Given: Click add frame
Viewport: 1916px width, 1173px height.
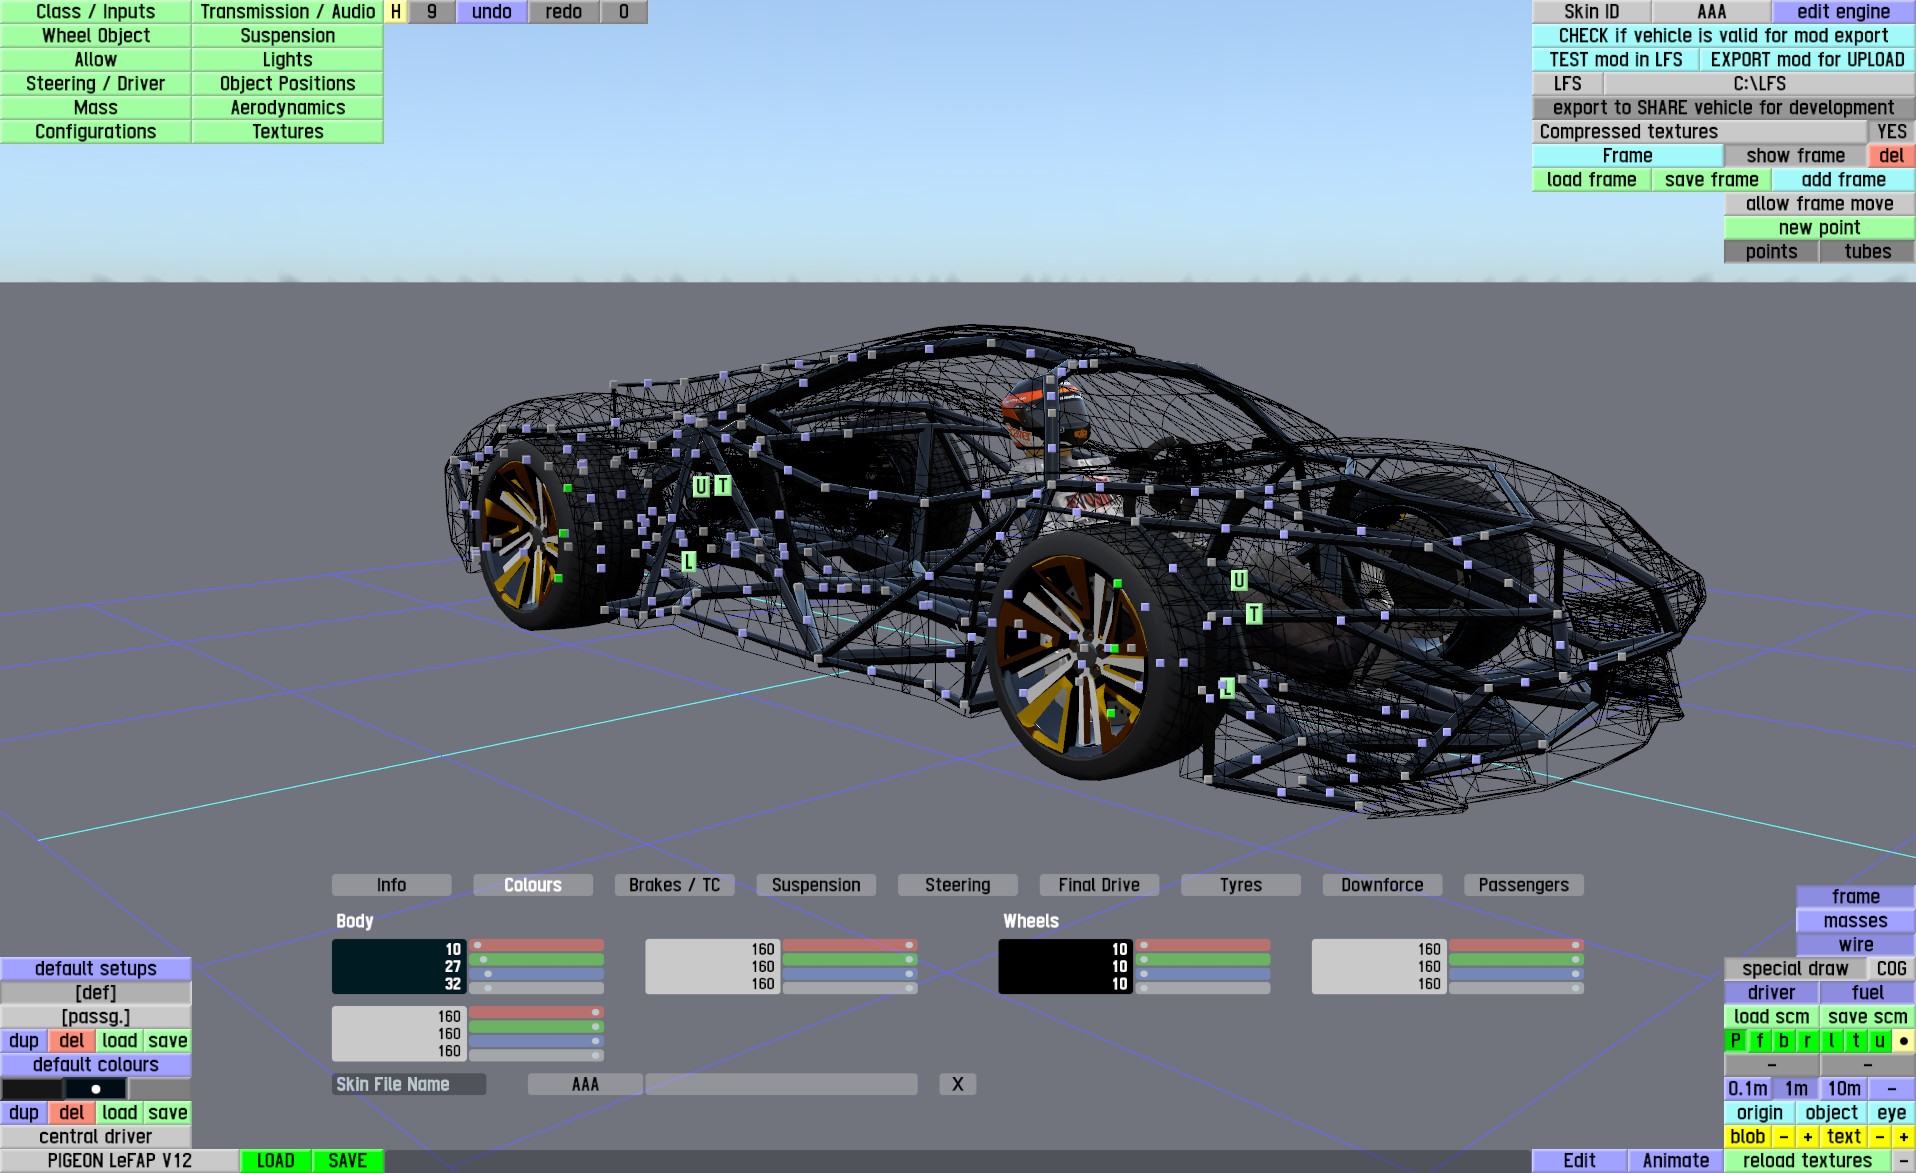Looking at the screenshot, I should coord(1843,180).
